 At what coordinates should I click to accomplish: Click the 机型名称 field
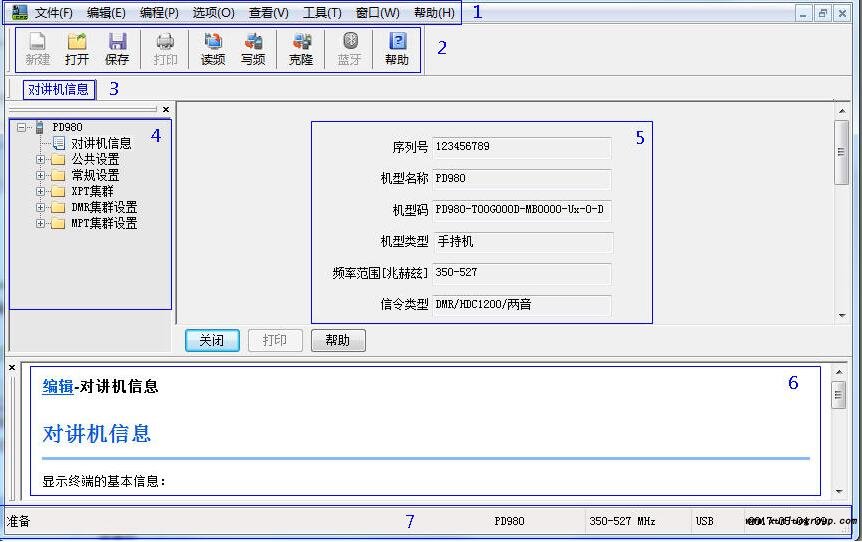522,179
